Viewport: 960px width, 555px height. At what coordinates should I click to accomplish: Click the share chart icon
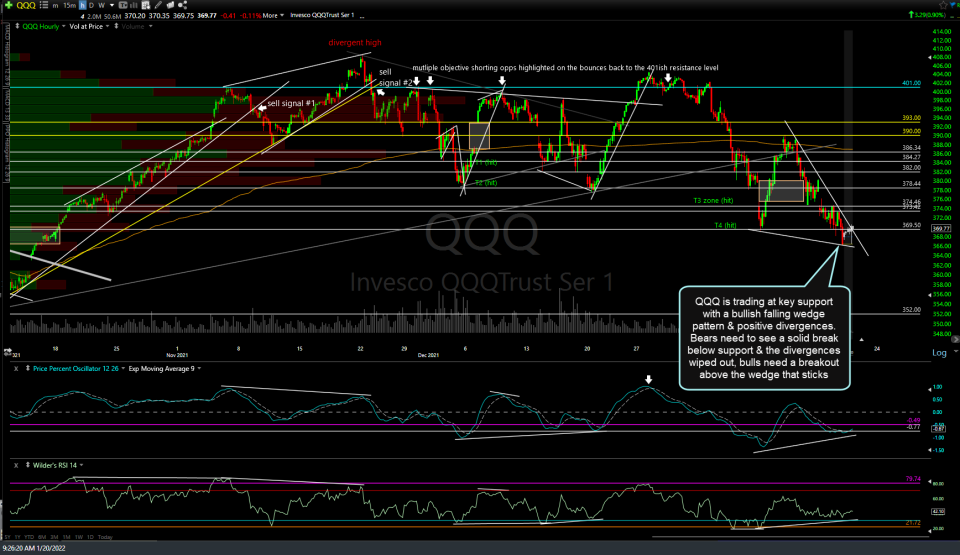pyautogui.click(x=182, y=5)
